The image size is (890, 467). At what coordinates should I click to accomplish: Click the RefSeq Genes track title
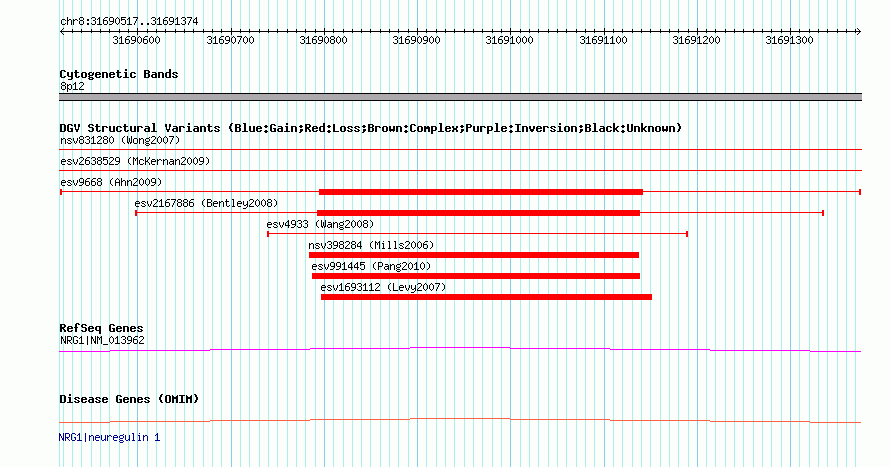[x=101, y=328]
